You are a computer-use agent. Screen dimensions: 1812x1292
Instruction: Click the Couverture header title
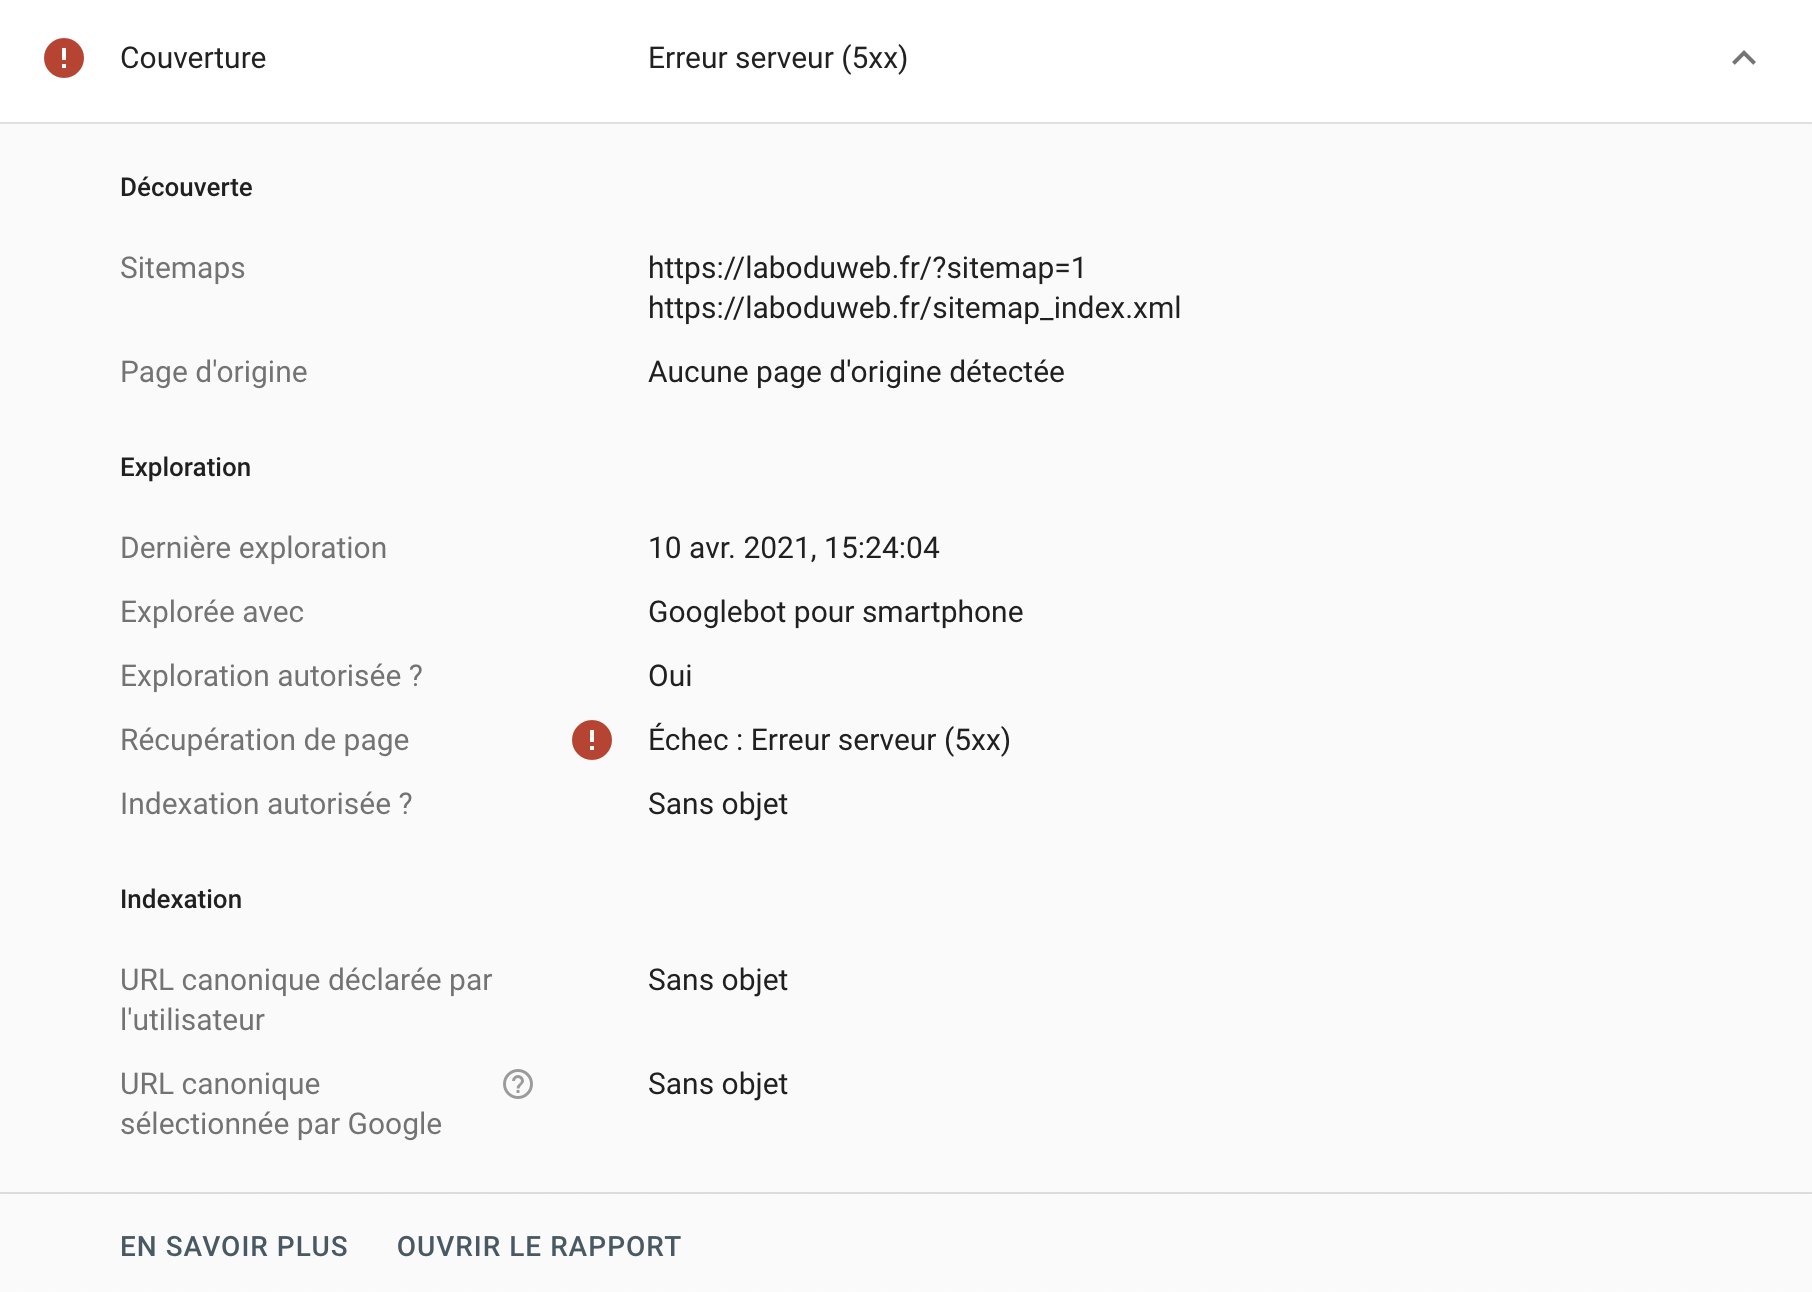pyautogui.click(x=193, y=58)
